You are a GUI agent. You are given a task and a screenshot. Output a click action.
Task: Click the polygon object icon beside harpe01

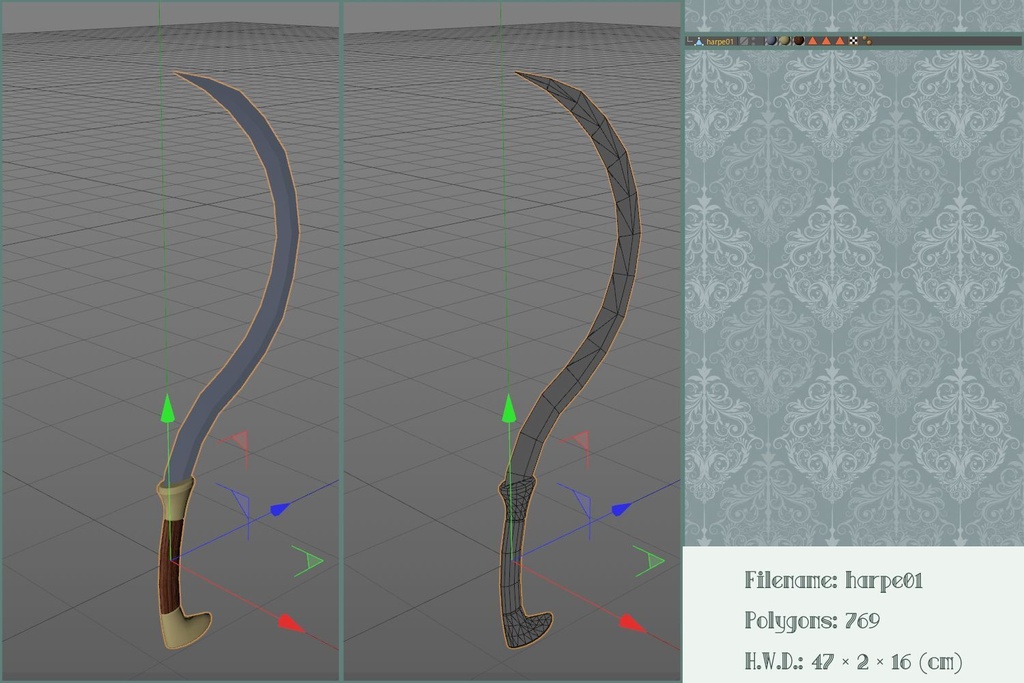699,41
